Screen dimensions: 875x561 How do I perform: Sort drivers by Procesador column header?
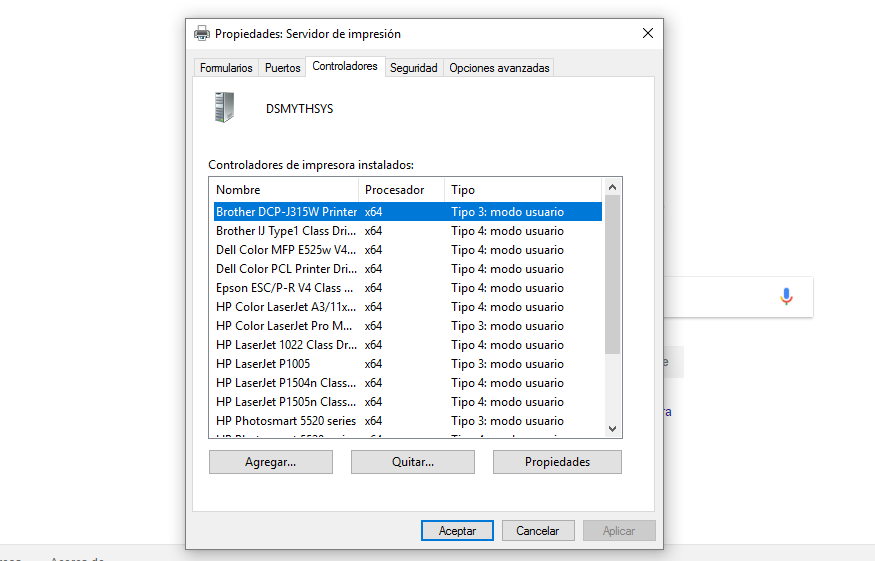pos(400,190)
